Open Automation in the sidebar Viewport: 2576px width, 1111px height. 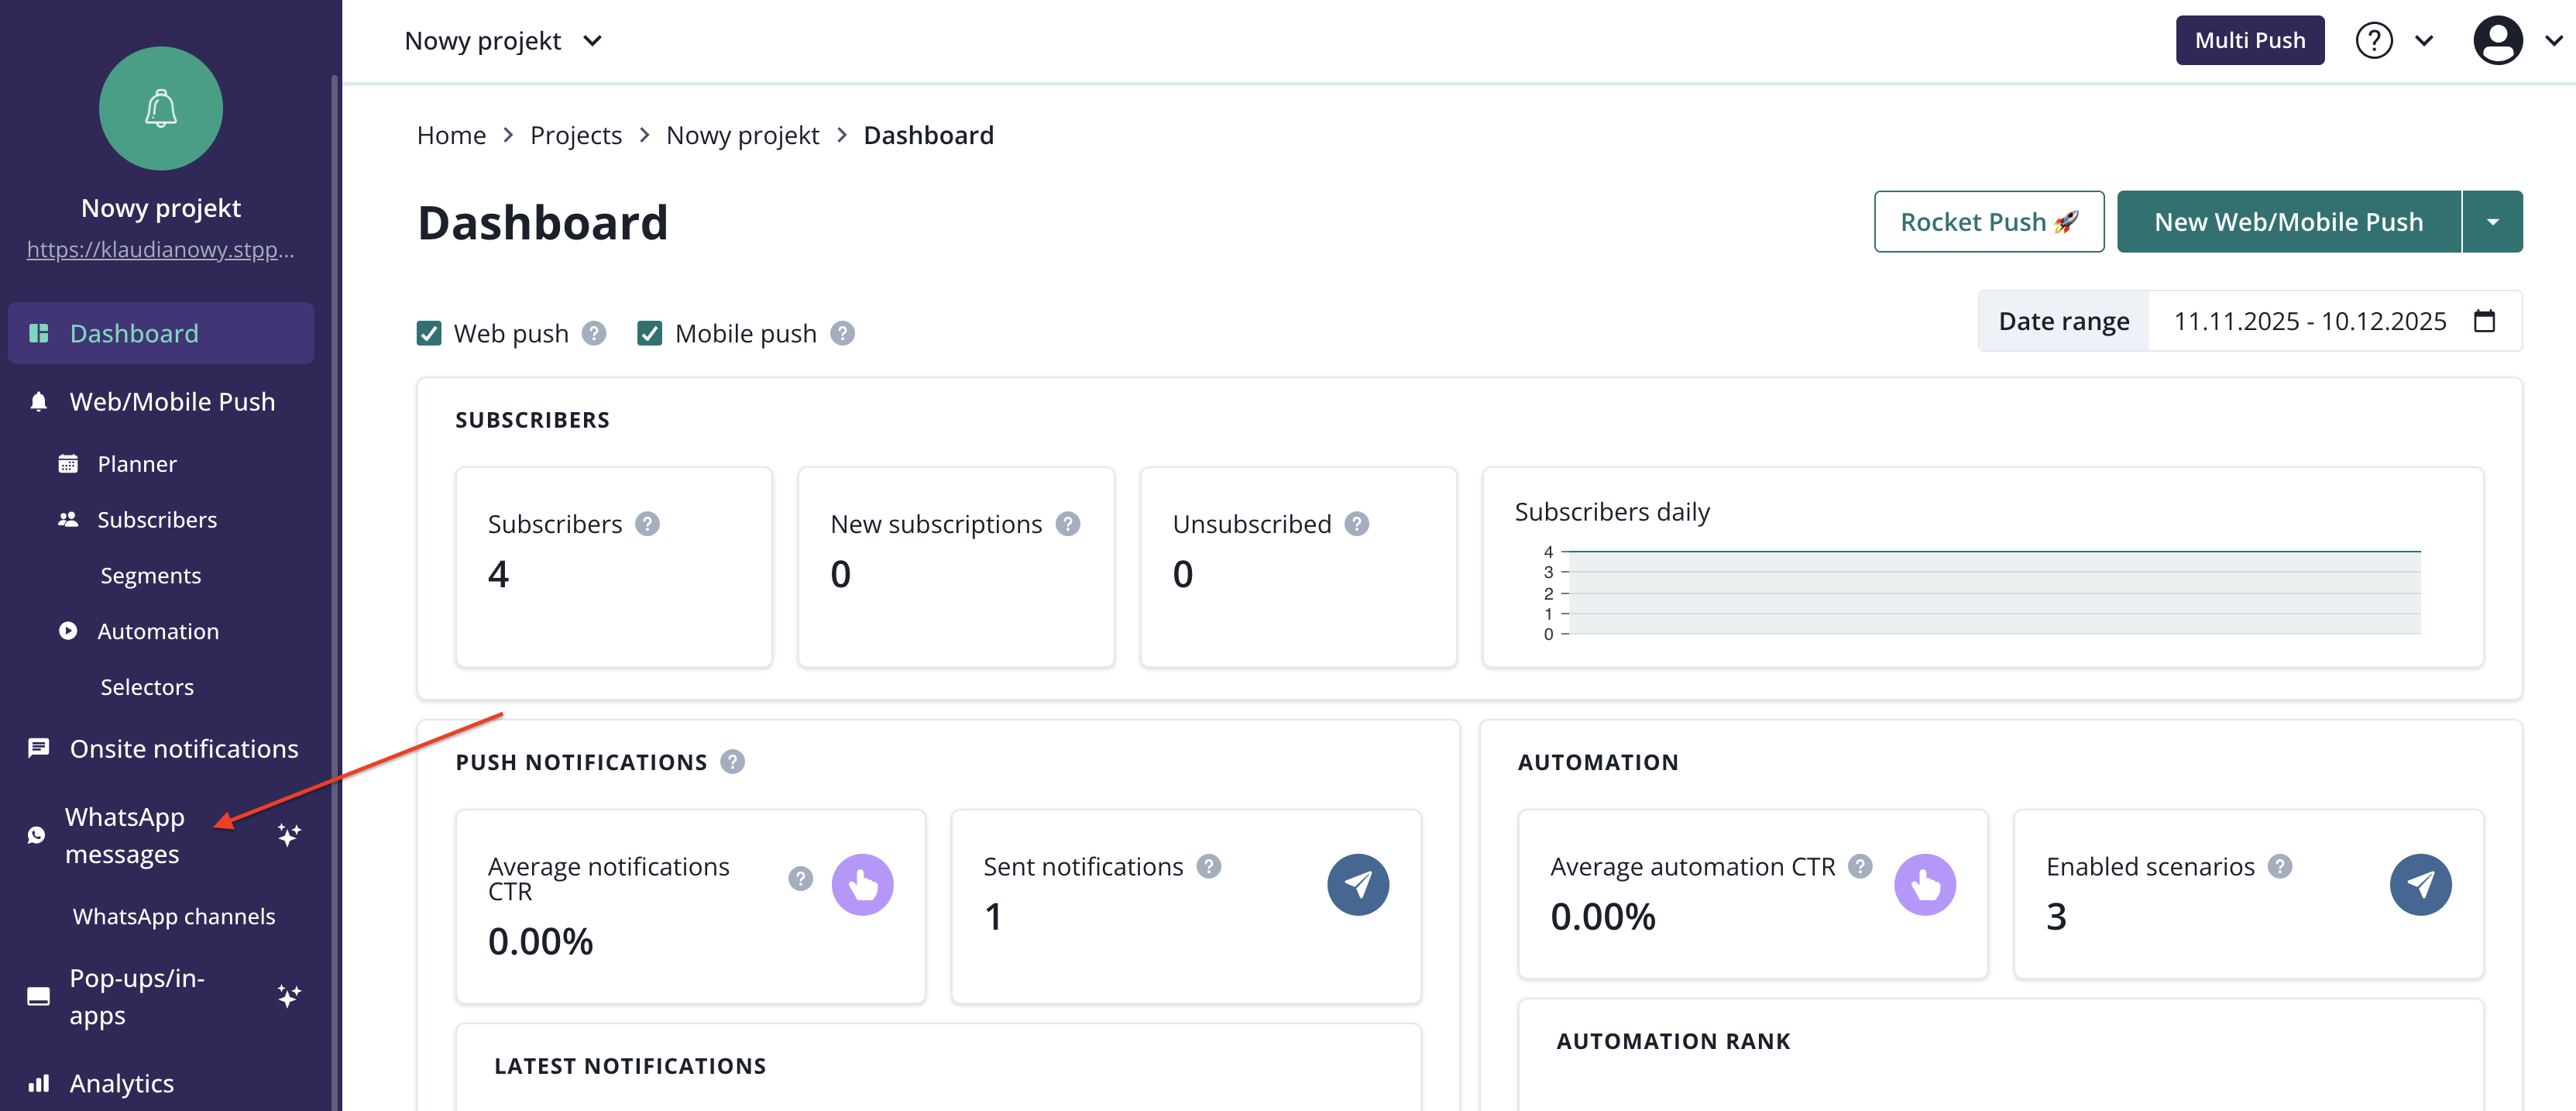[x=157, y=631]
